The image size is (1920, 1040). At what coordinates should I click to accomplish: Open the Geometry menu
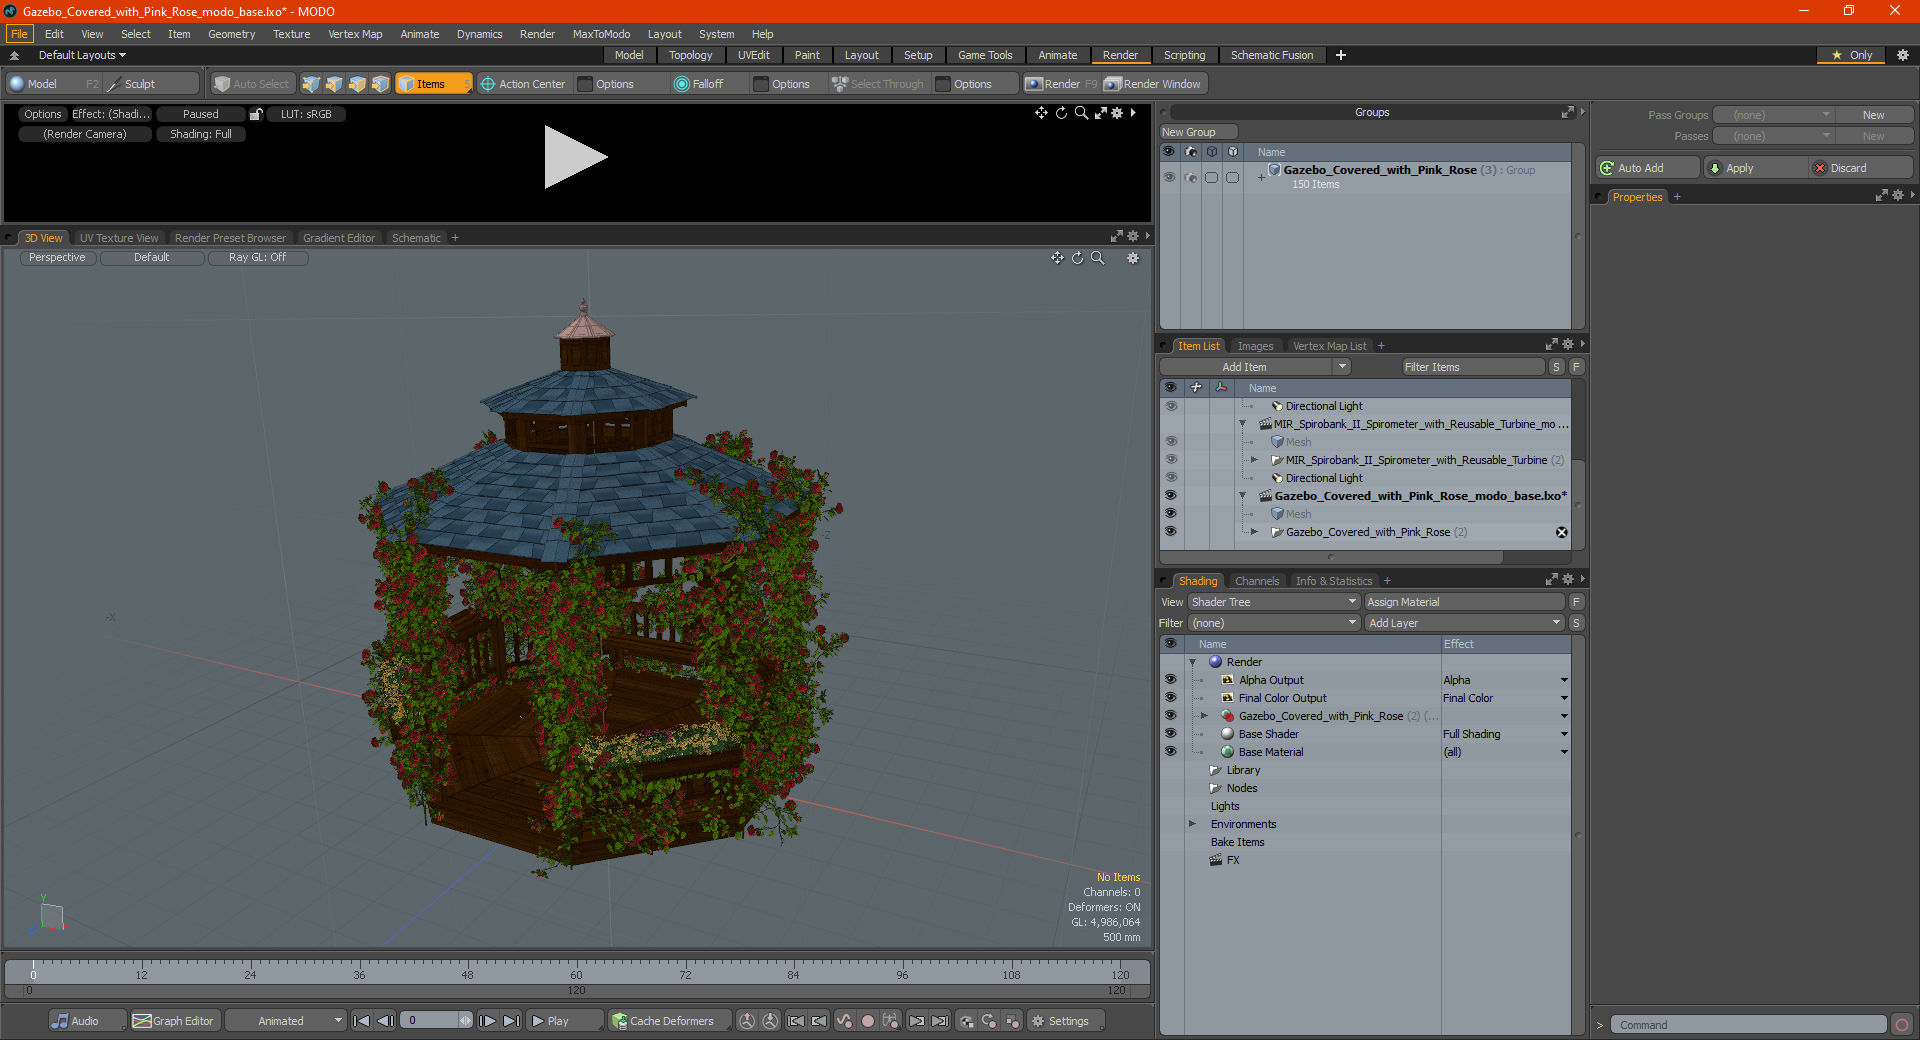[231, 34]
